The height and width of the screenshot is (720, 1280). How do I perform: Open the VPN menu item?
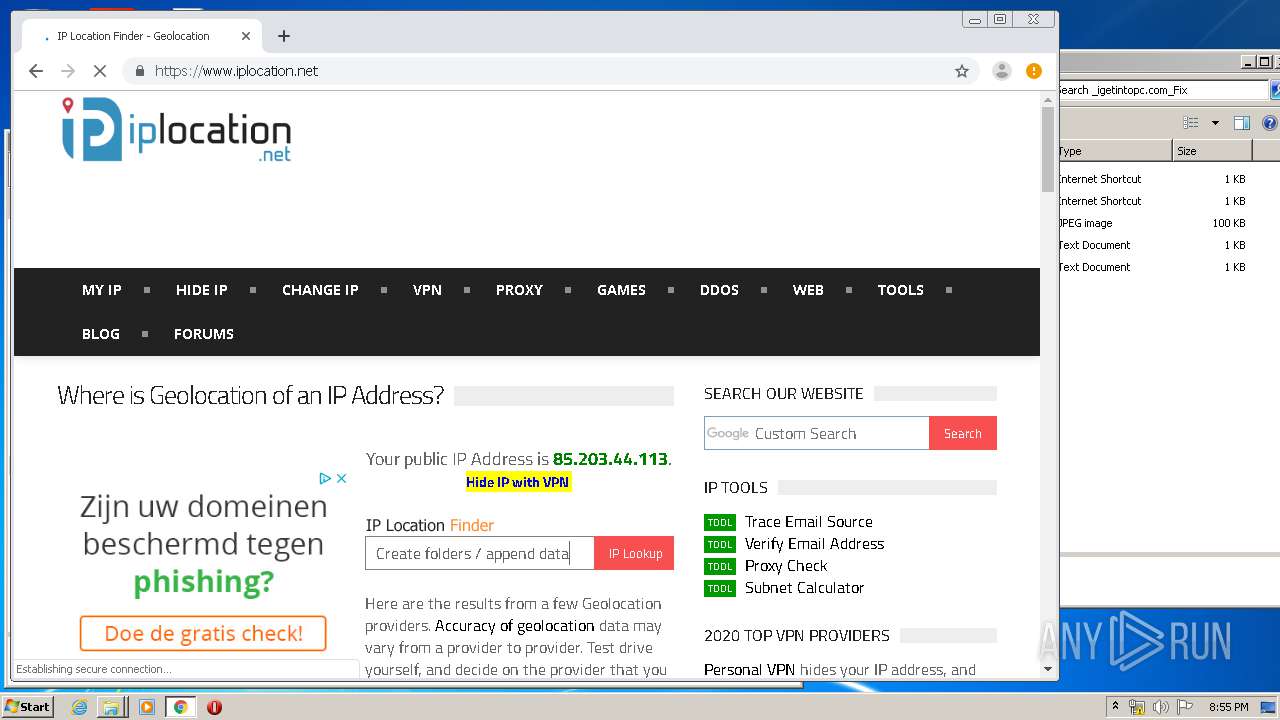tap(427, 290)
